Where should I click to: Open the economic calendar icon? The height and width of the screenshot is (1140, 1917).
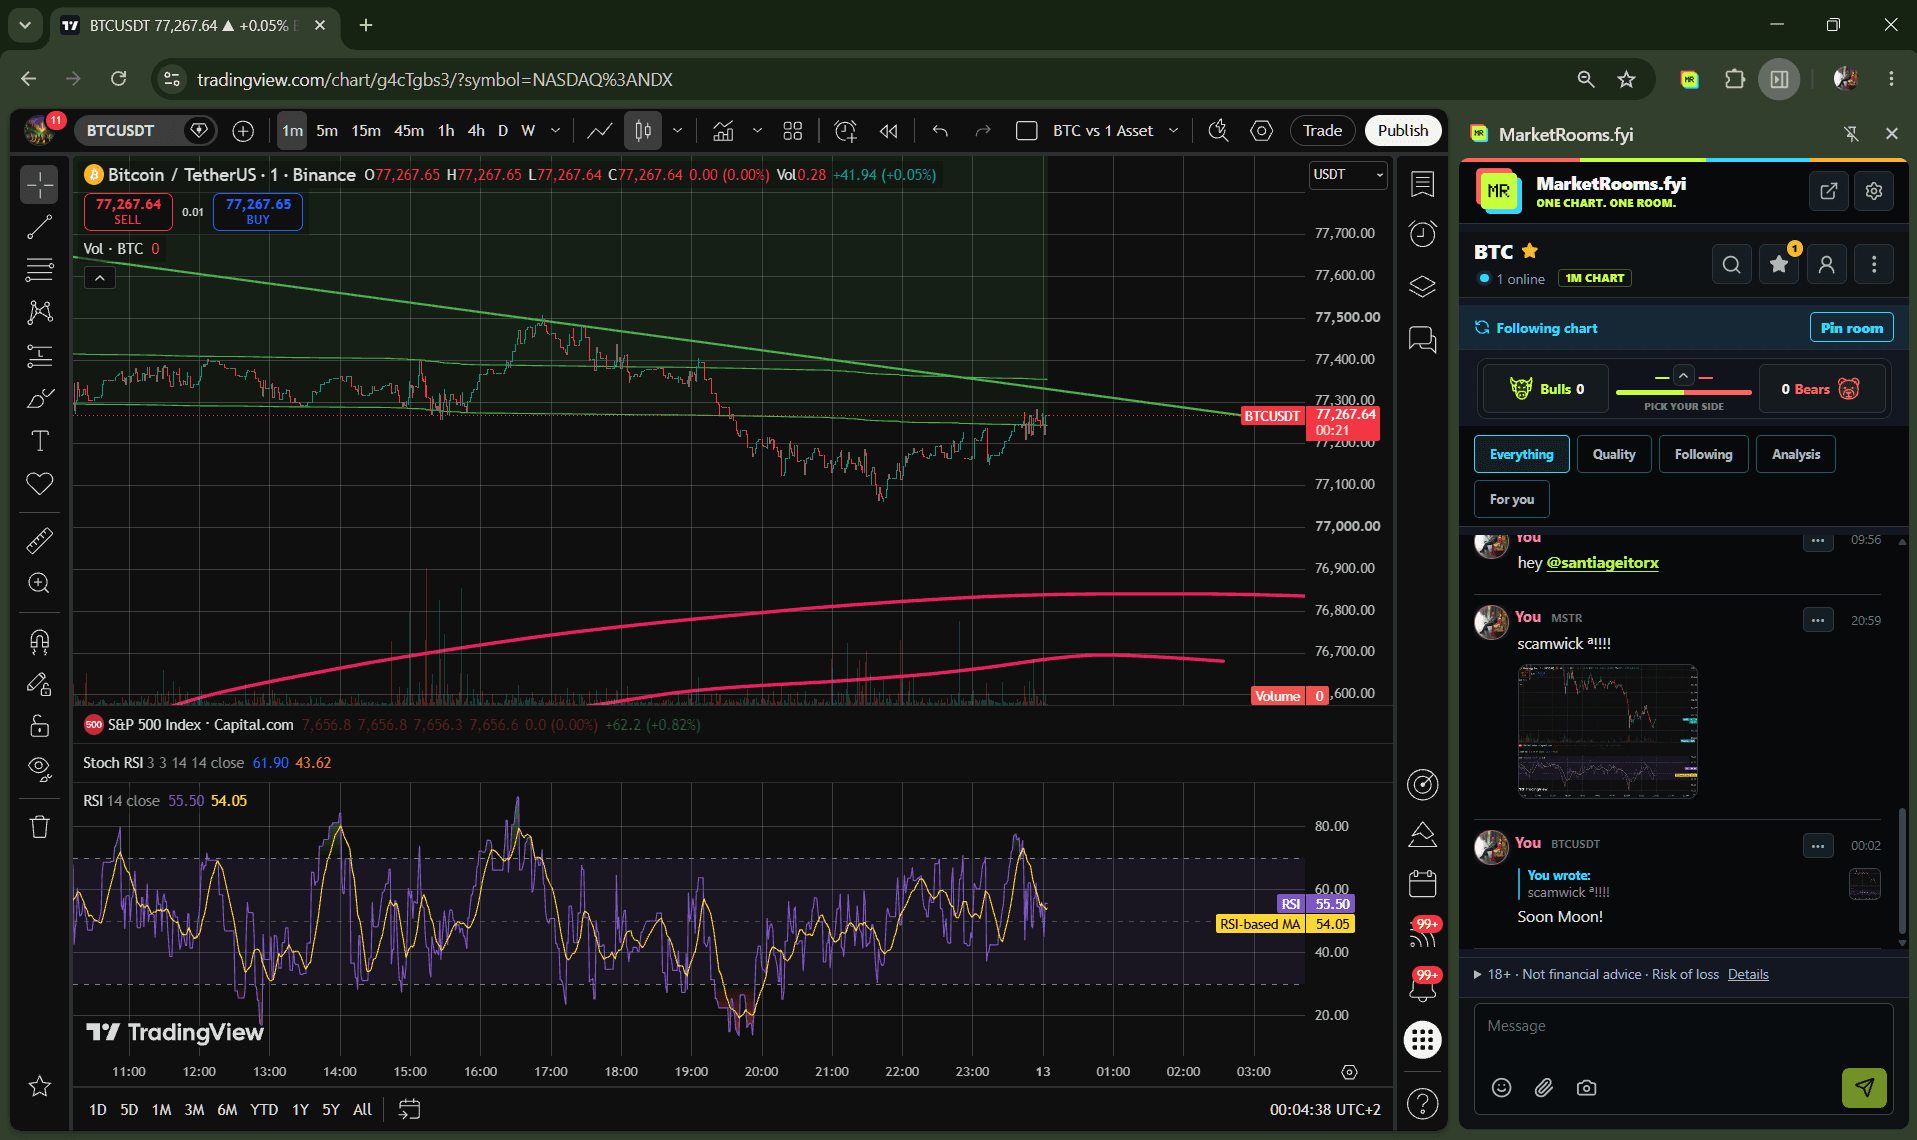point(1422,884)
